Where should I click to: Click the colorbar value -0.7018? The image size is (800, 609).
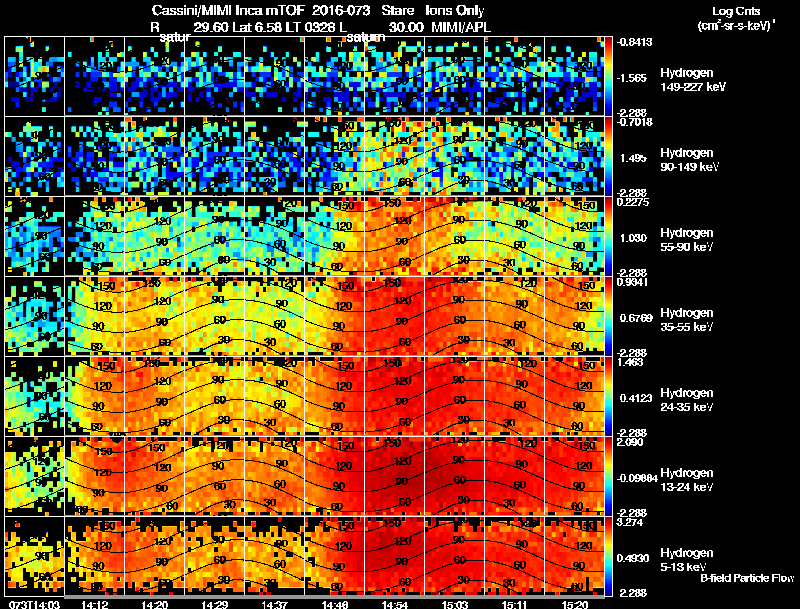635,122
